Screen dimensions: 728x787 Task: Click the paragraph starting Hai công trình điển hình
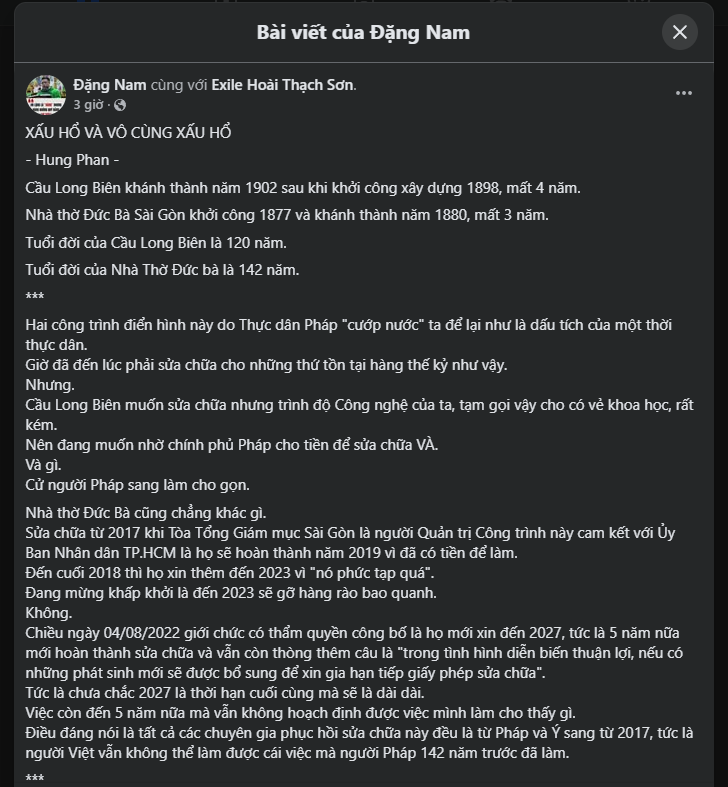tap(348, 335)
